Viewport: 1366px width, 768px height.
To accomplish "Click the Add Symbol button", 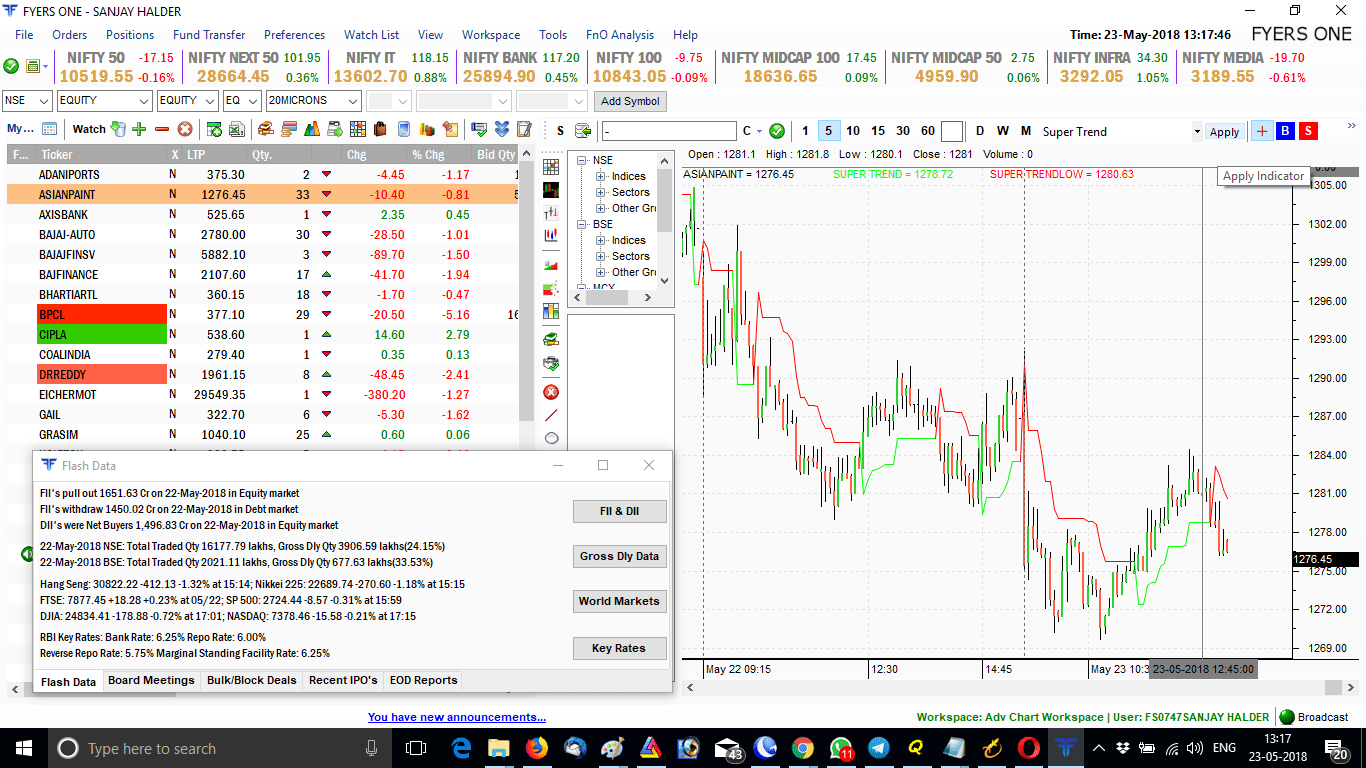I will [630, 101].
